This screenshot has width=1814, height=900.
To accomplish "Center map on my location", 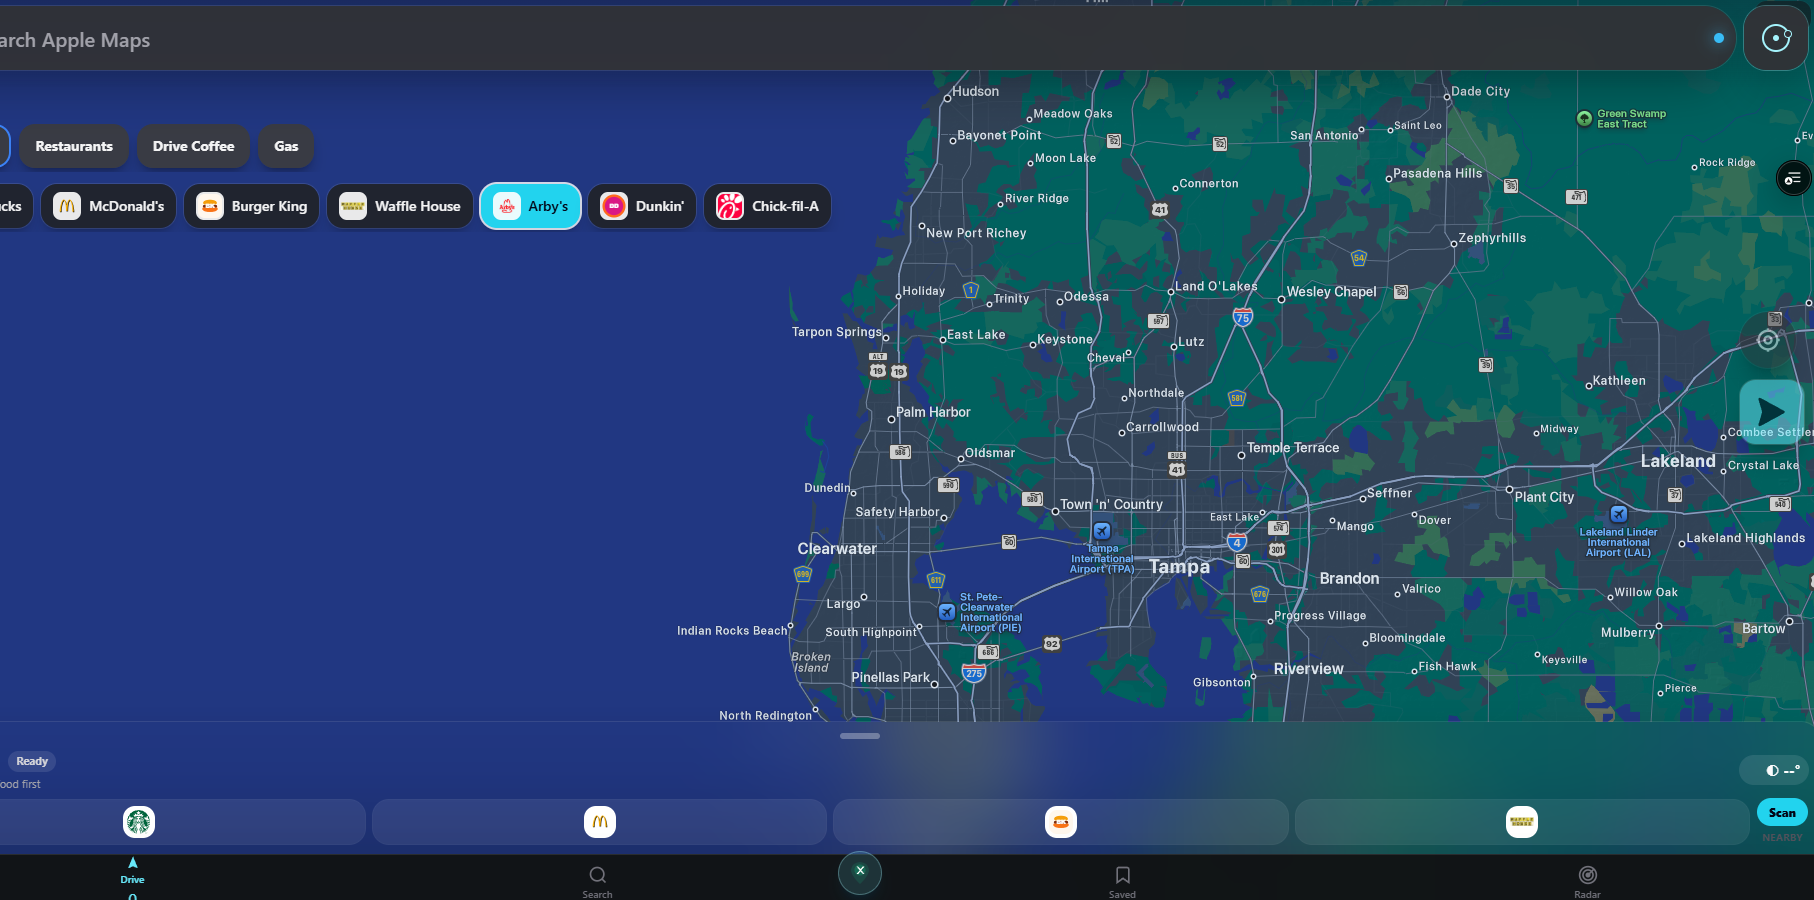I will pyautogui.click(x=1768, y=340).
